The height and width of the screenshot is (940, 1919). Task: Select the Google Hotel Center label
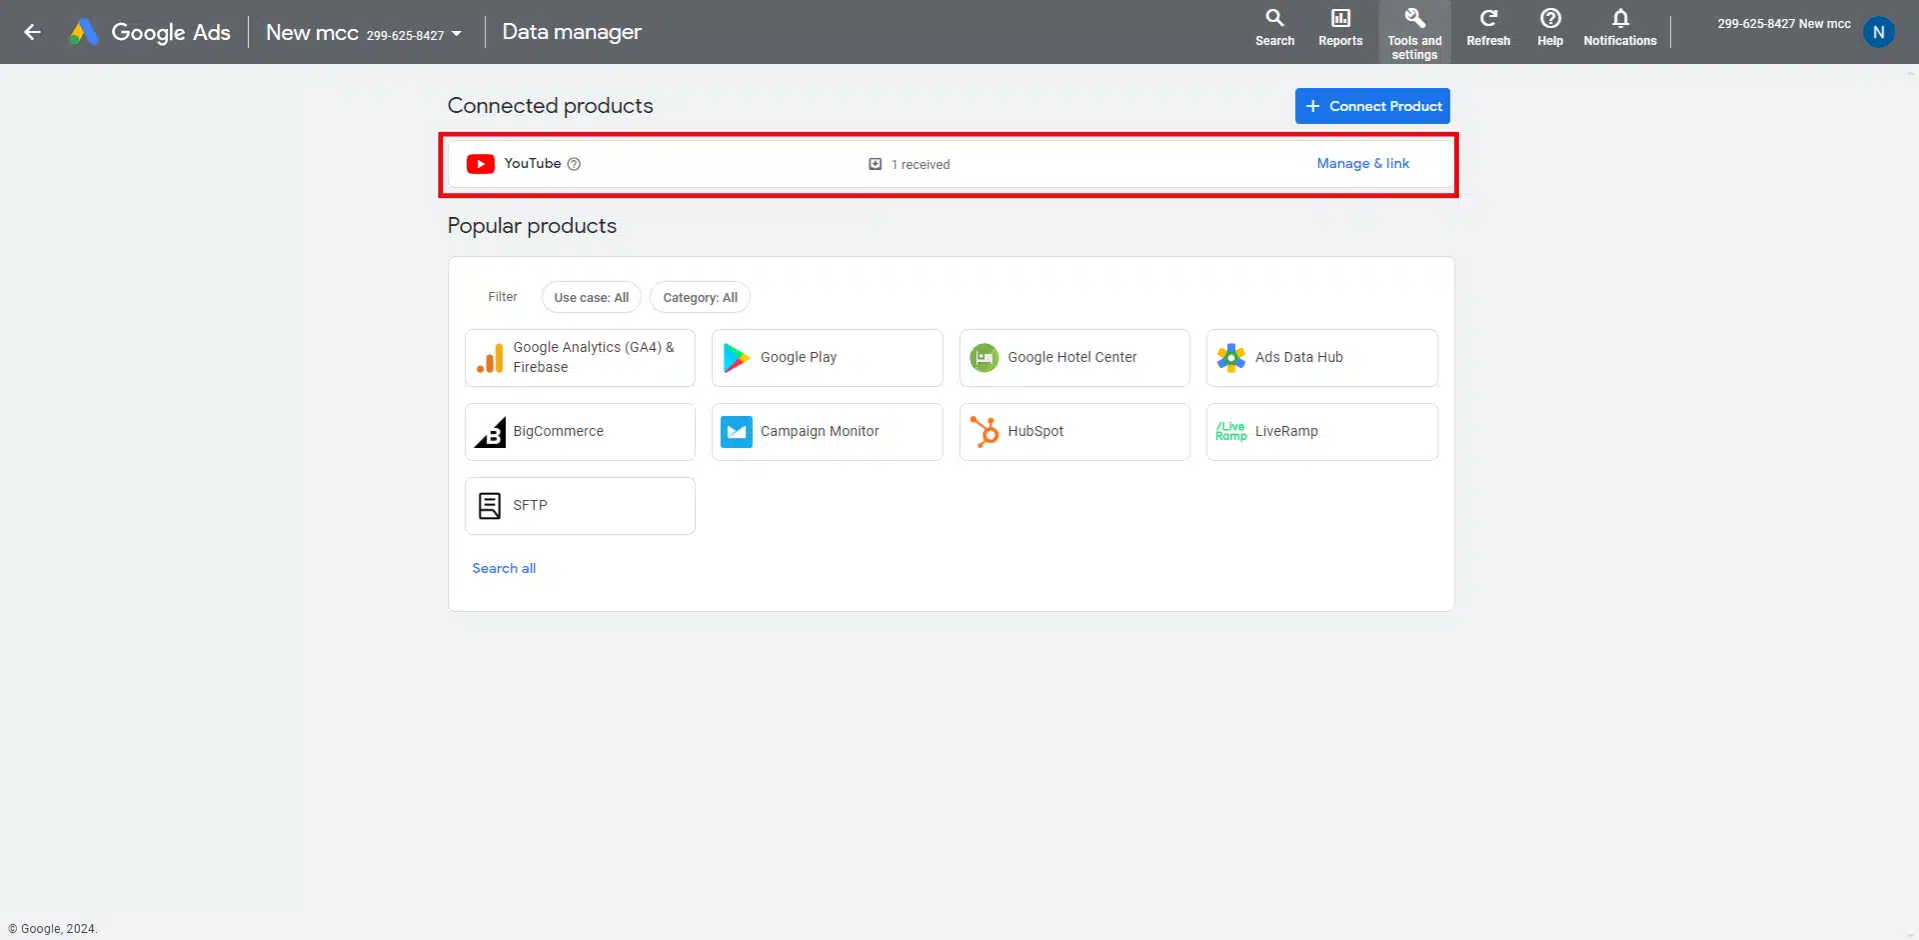click(1072, 357)
